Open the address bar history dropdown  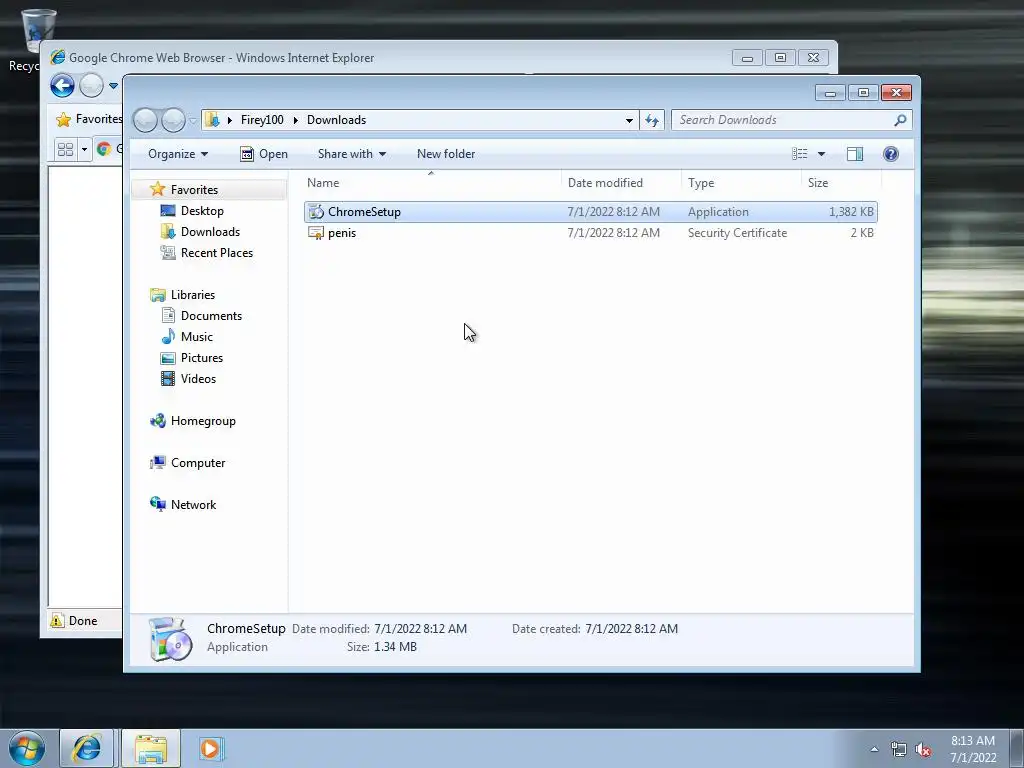pos(629,120)
